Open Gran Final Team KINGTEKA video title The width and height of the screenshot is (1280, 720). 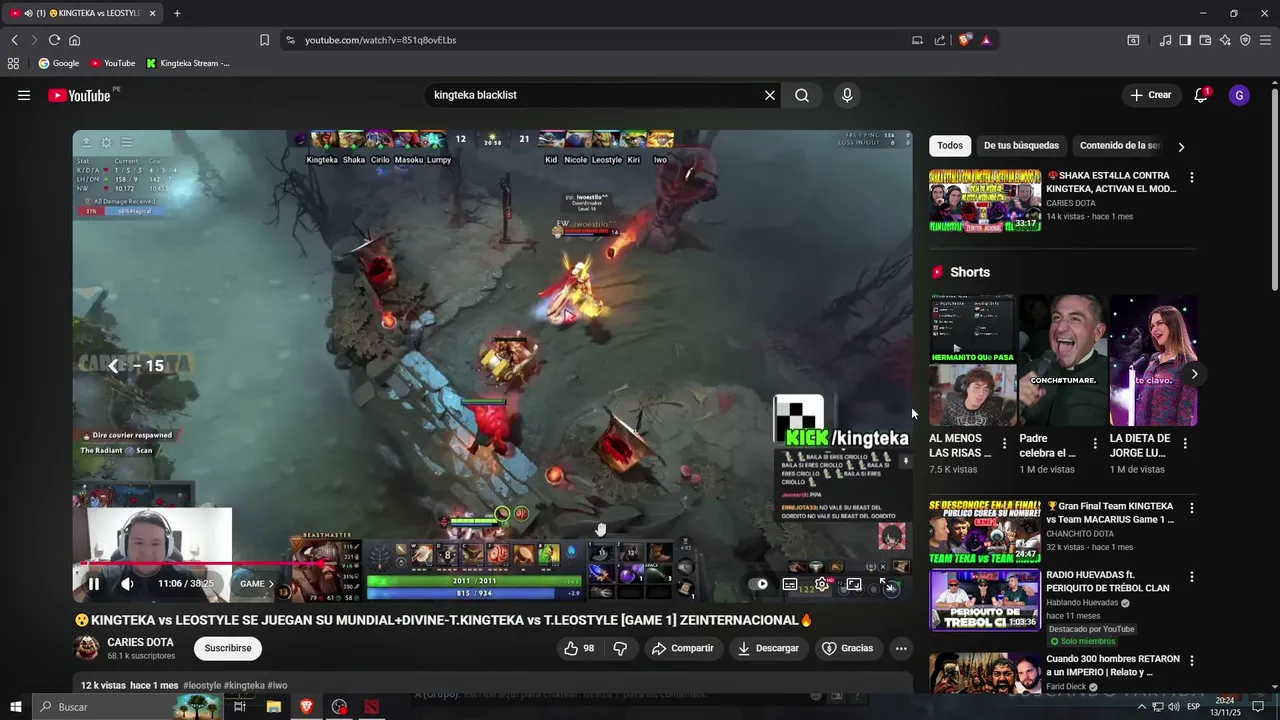coord(1110,513)
